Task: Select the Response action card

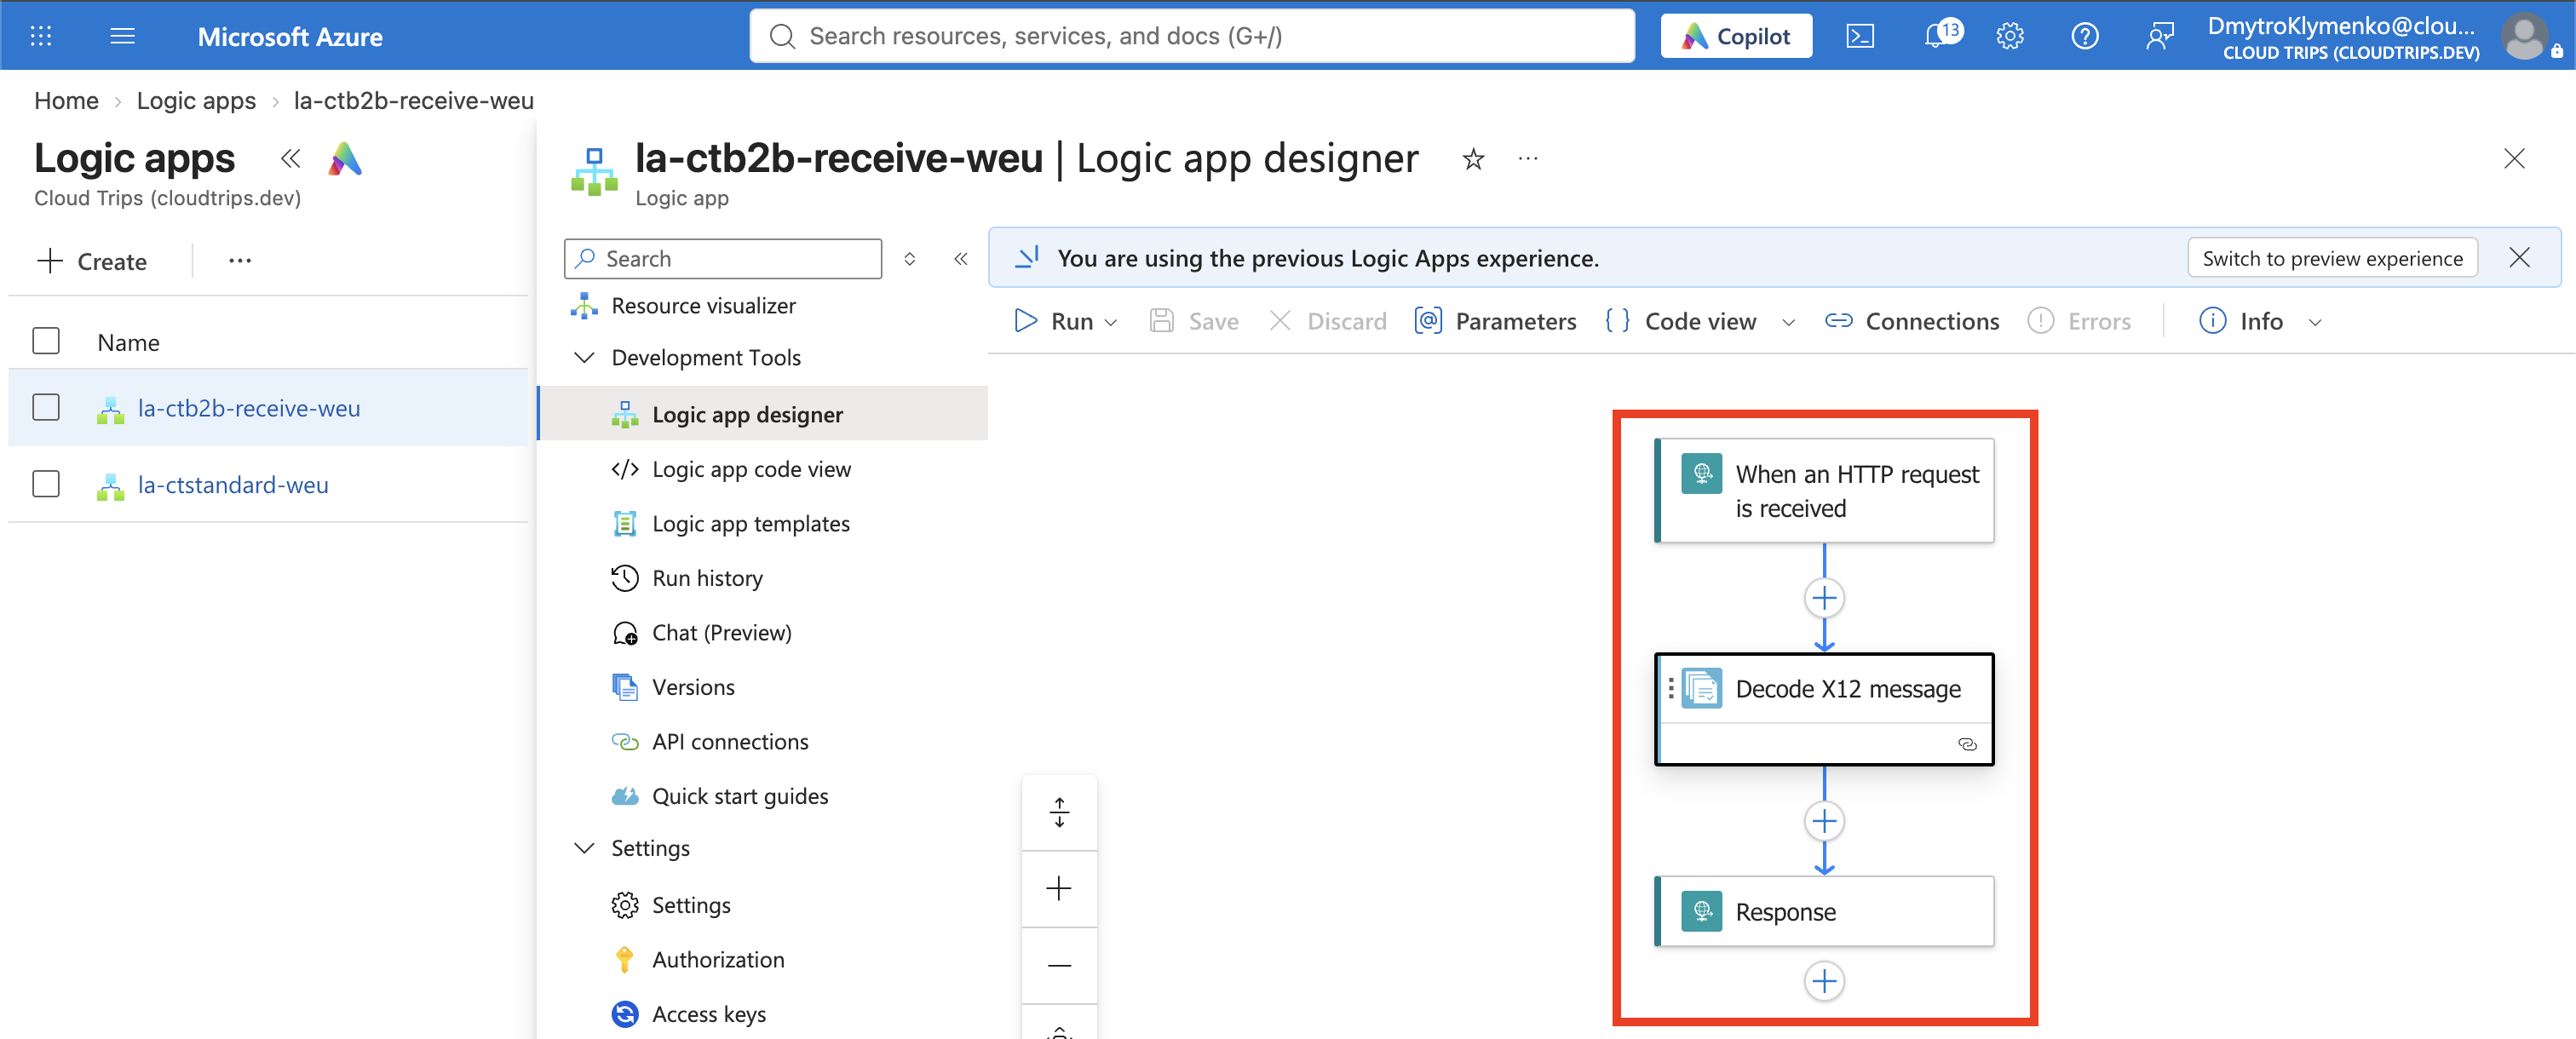Action: click(x=1824, y=911)
